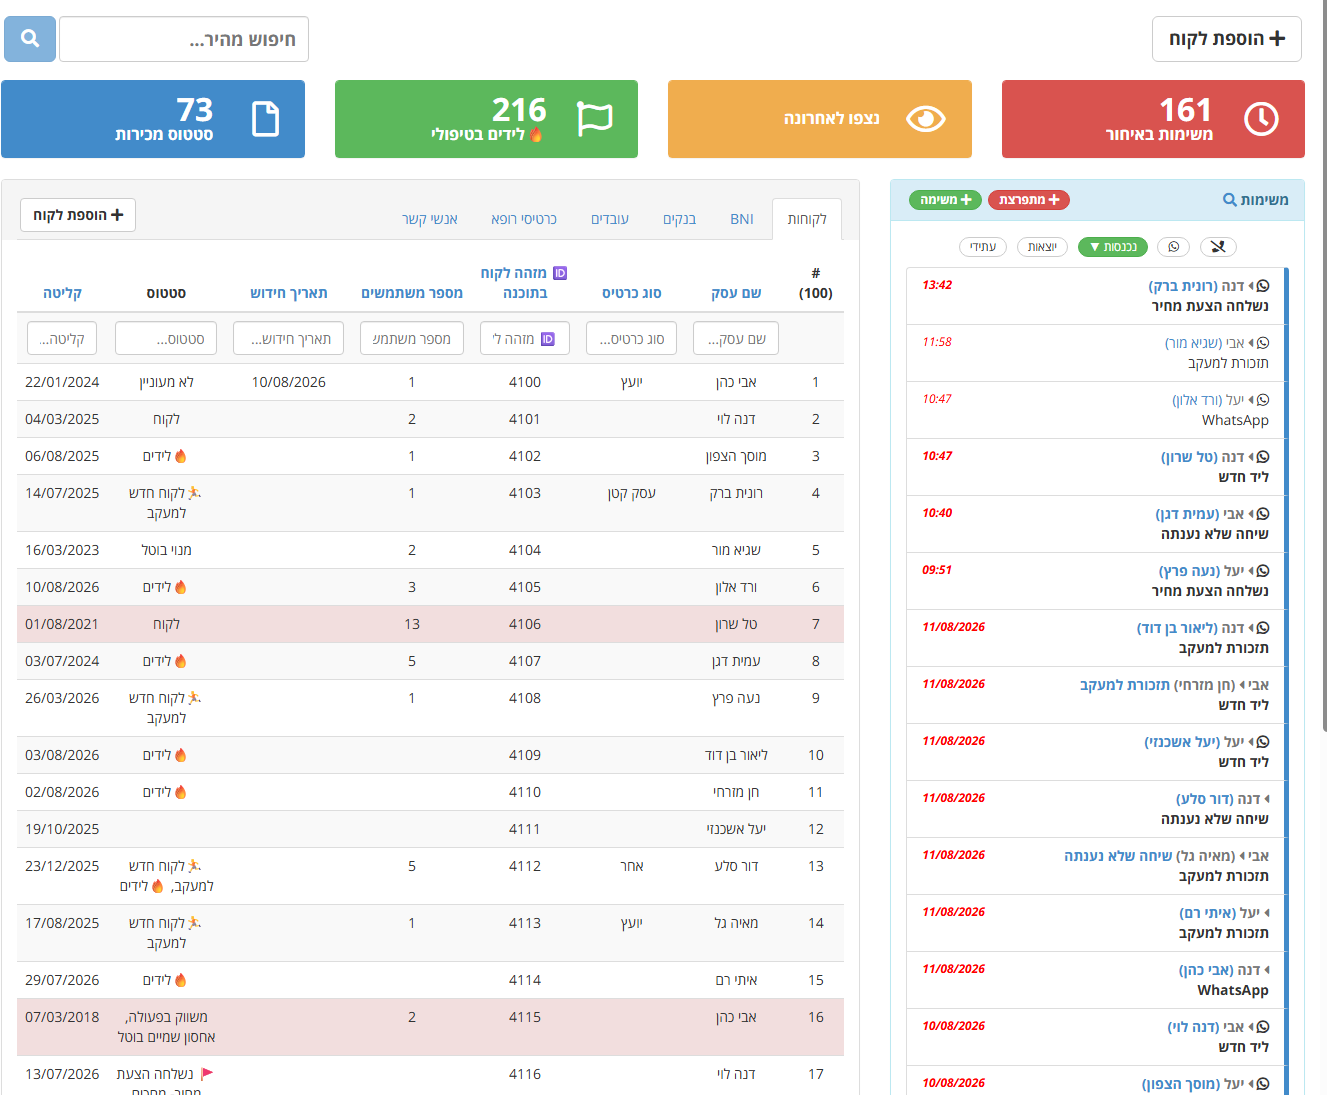The image size is (1327, 1095).
Task: Click WhatsApp icon on the 09:51 task
Action: point(1263,571)
